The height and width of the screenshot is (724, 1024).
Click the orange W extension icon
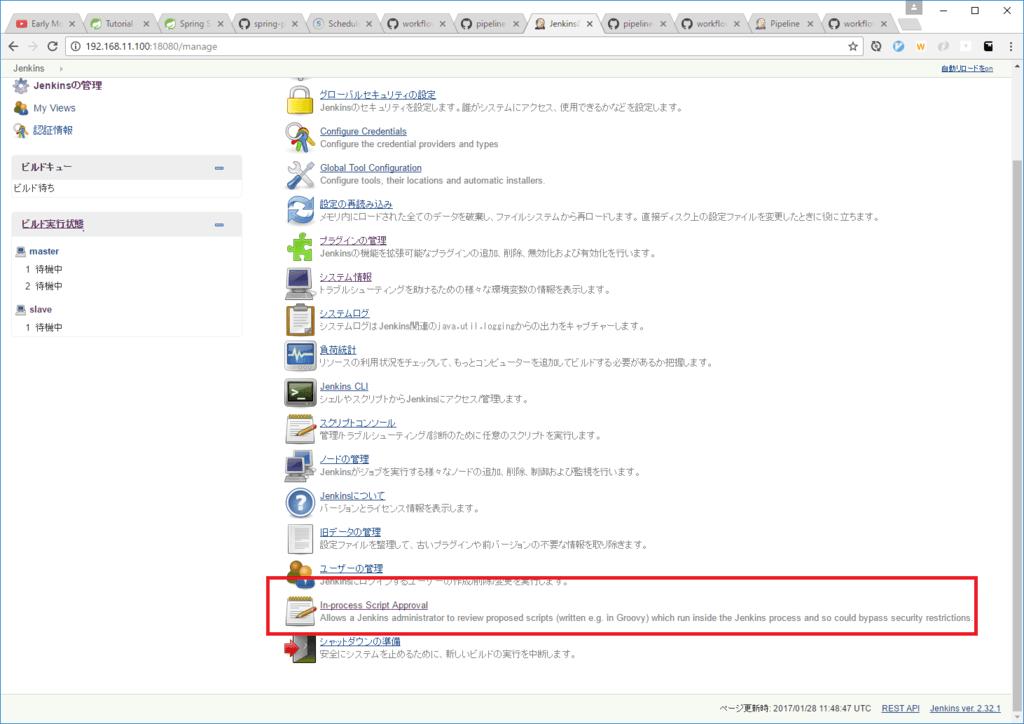(x=921, y=46)
